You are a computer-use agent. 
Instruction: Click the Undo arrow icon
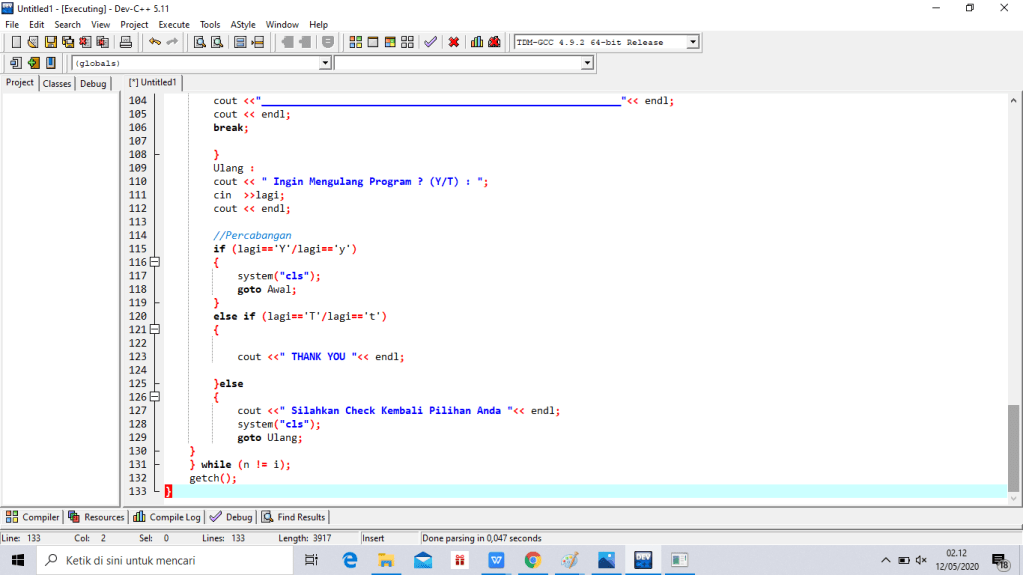[x=154, y=42]
